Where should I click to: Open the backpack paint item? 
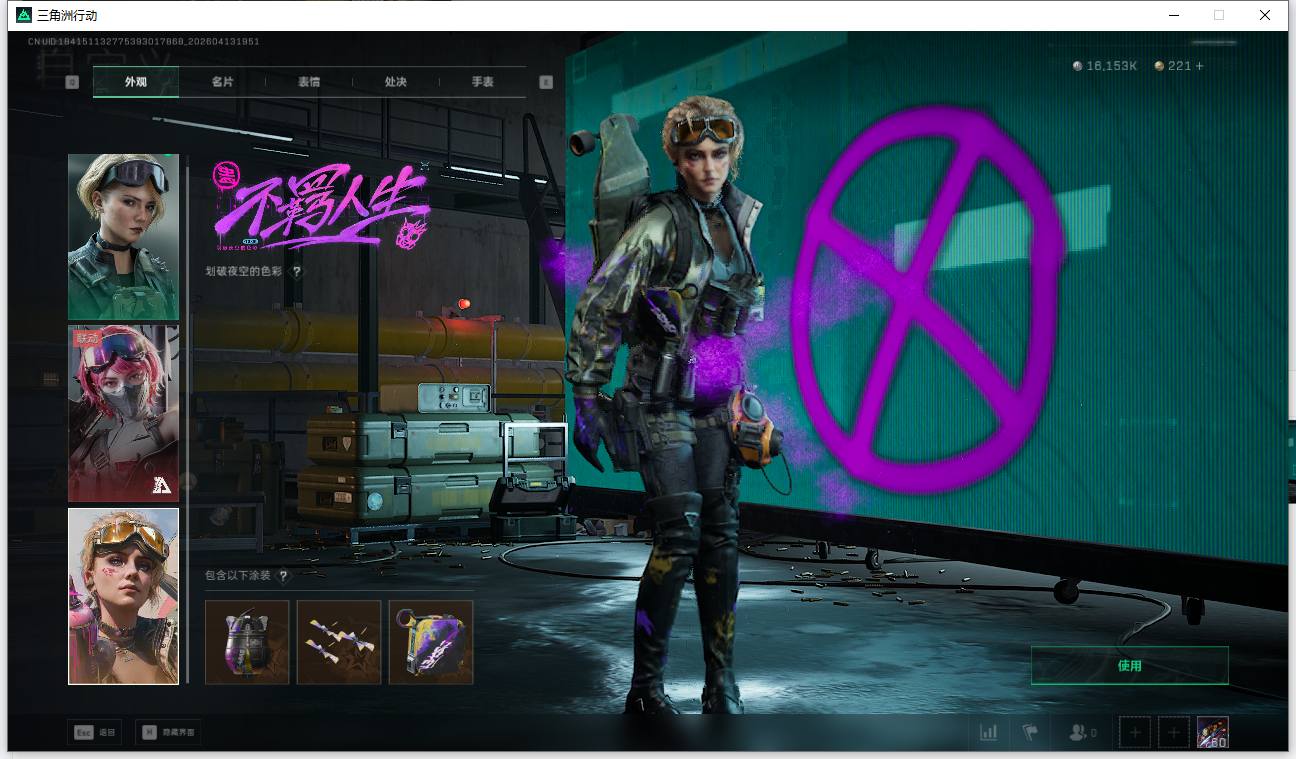pos(247,642)
